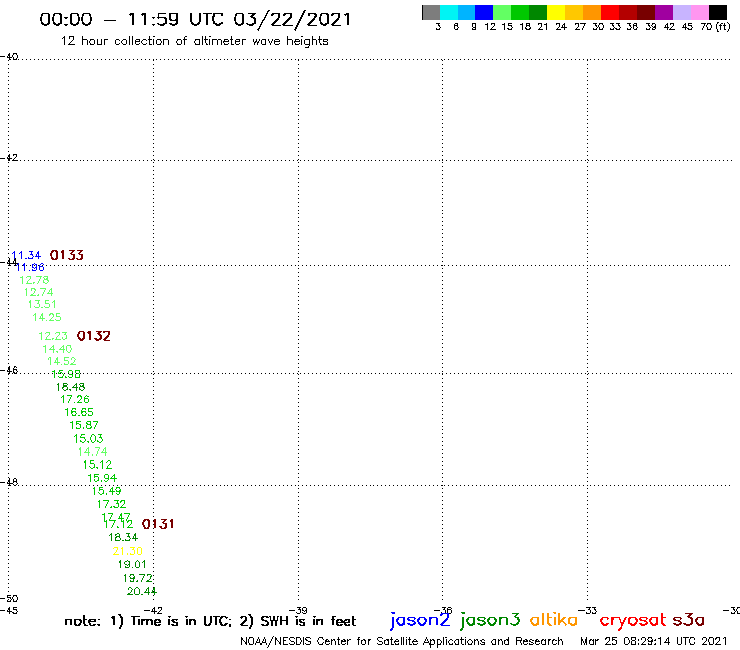
Task: Click the 'note: 1) Time is in UTC' text
Action: (x=148, y=621)
